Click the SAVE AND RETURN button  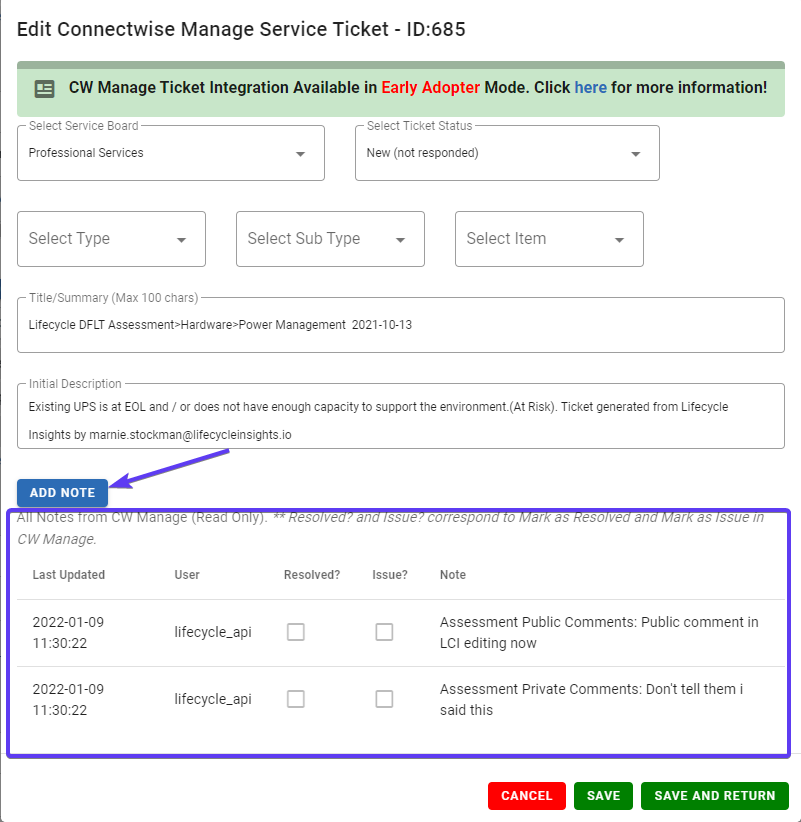[715, 796]
